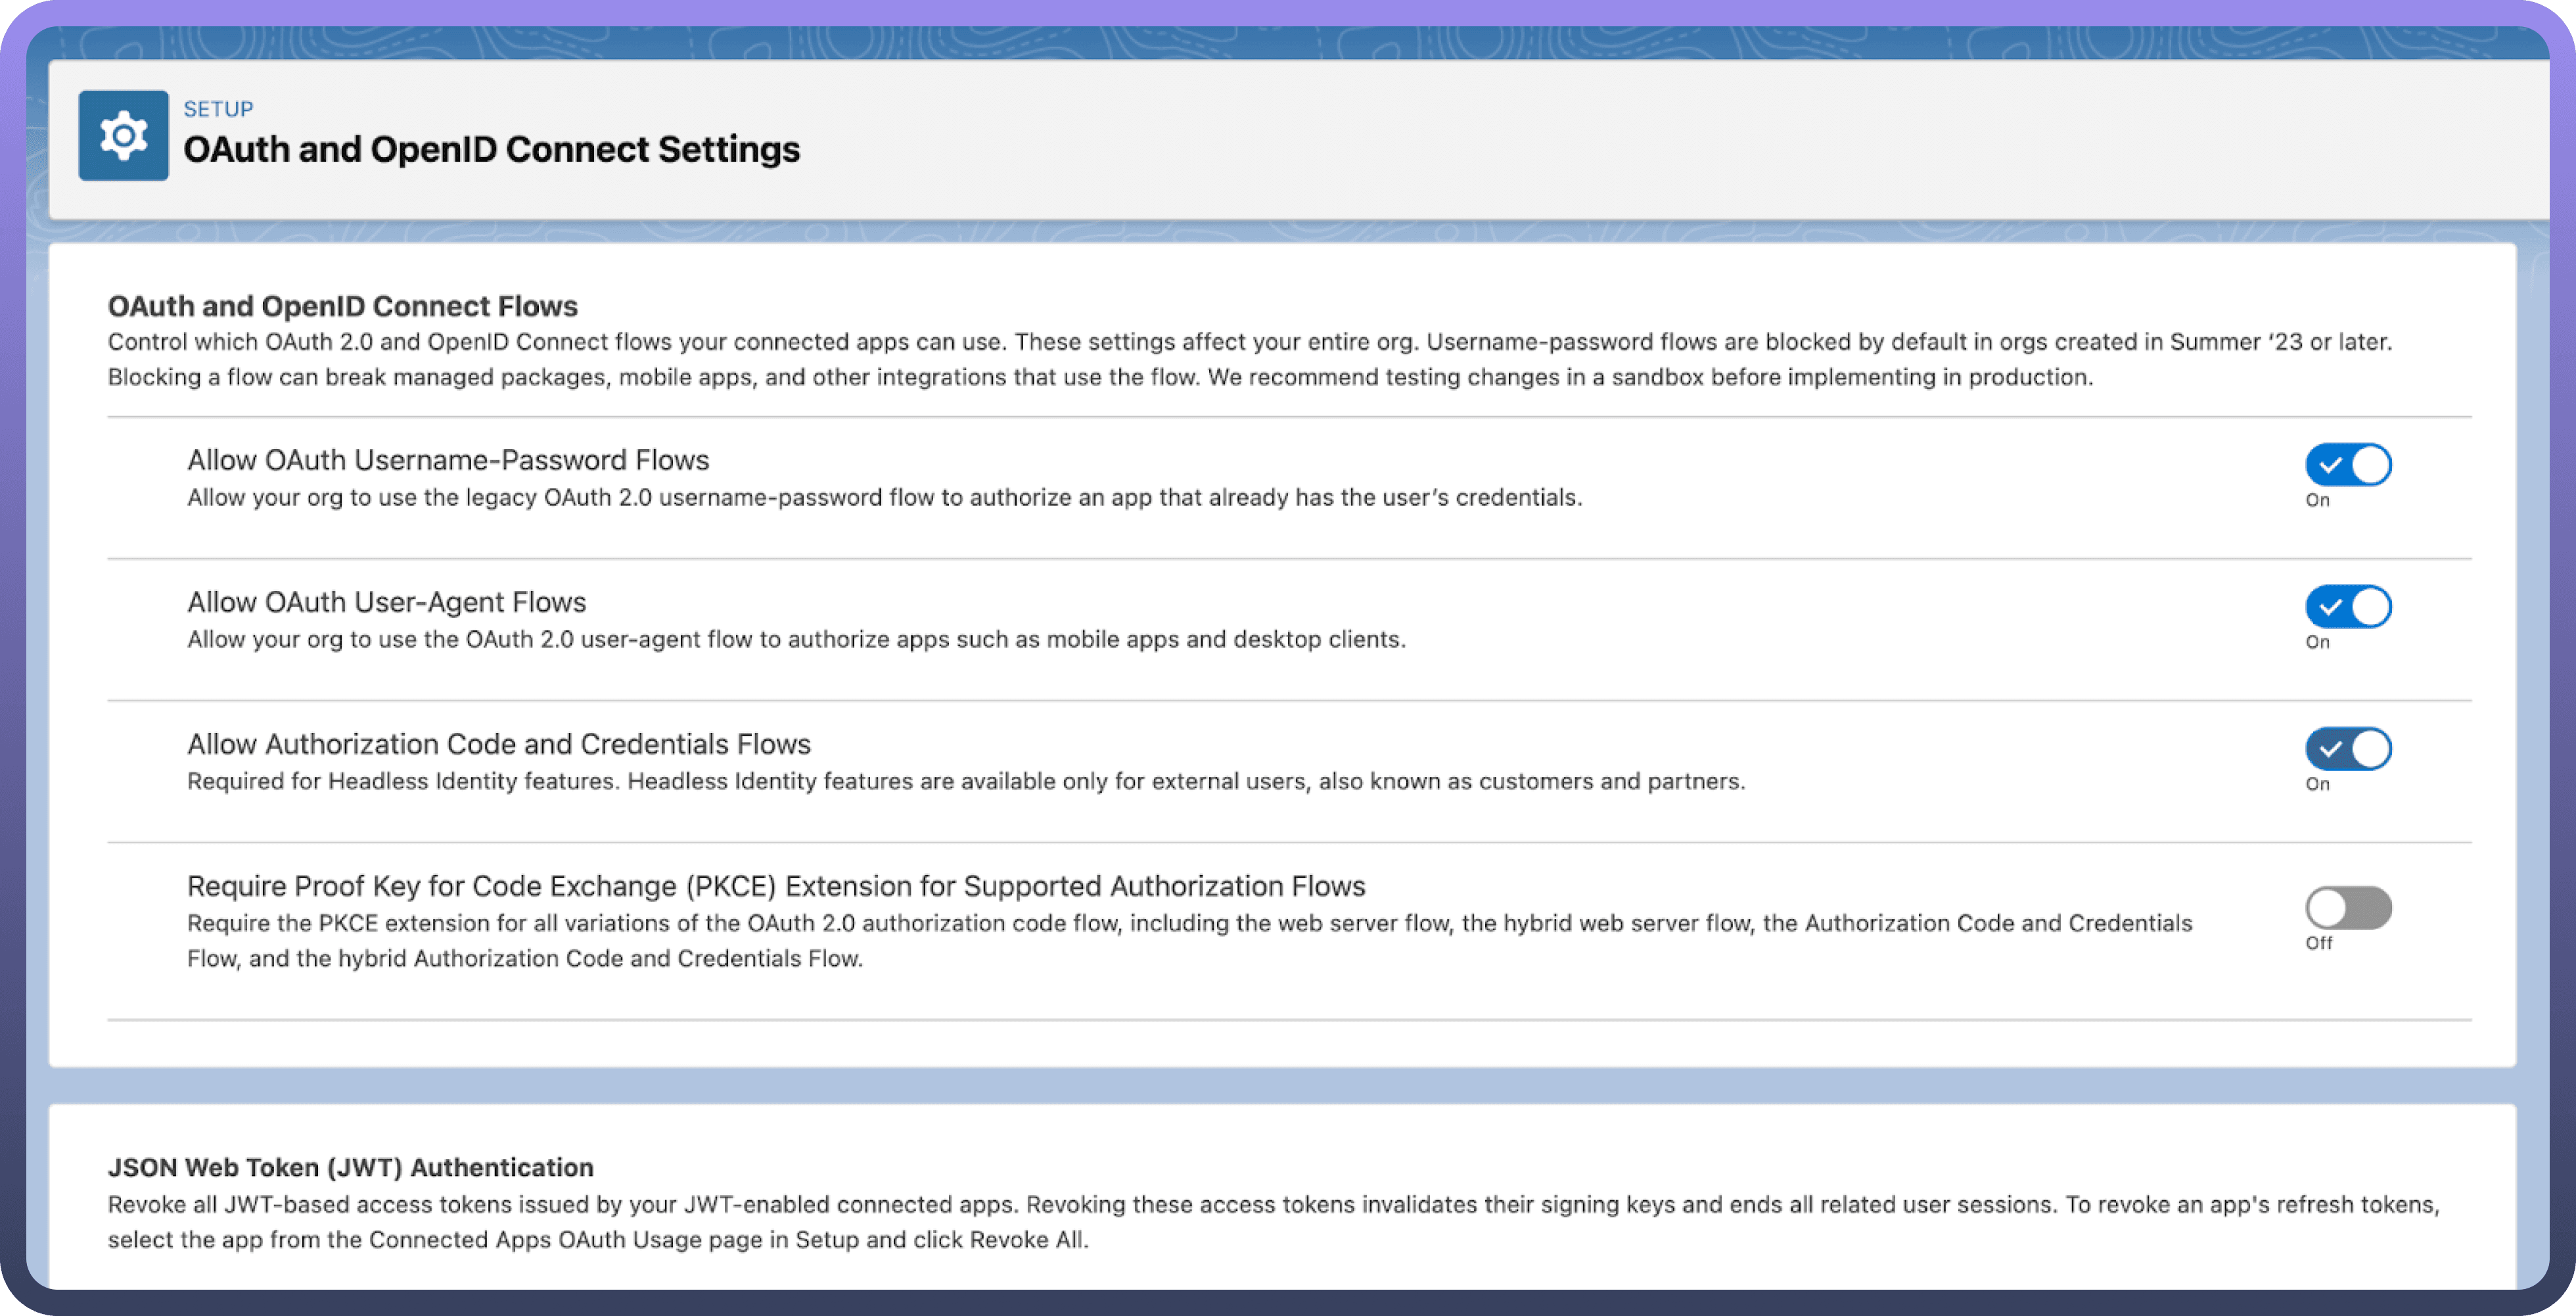Screen dimensions: 2576x1316
Task: Click the Setup gear icon
Action: pyautogui.click(x=123, y=135)
